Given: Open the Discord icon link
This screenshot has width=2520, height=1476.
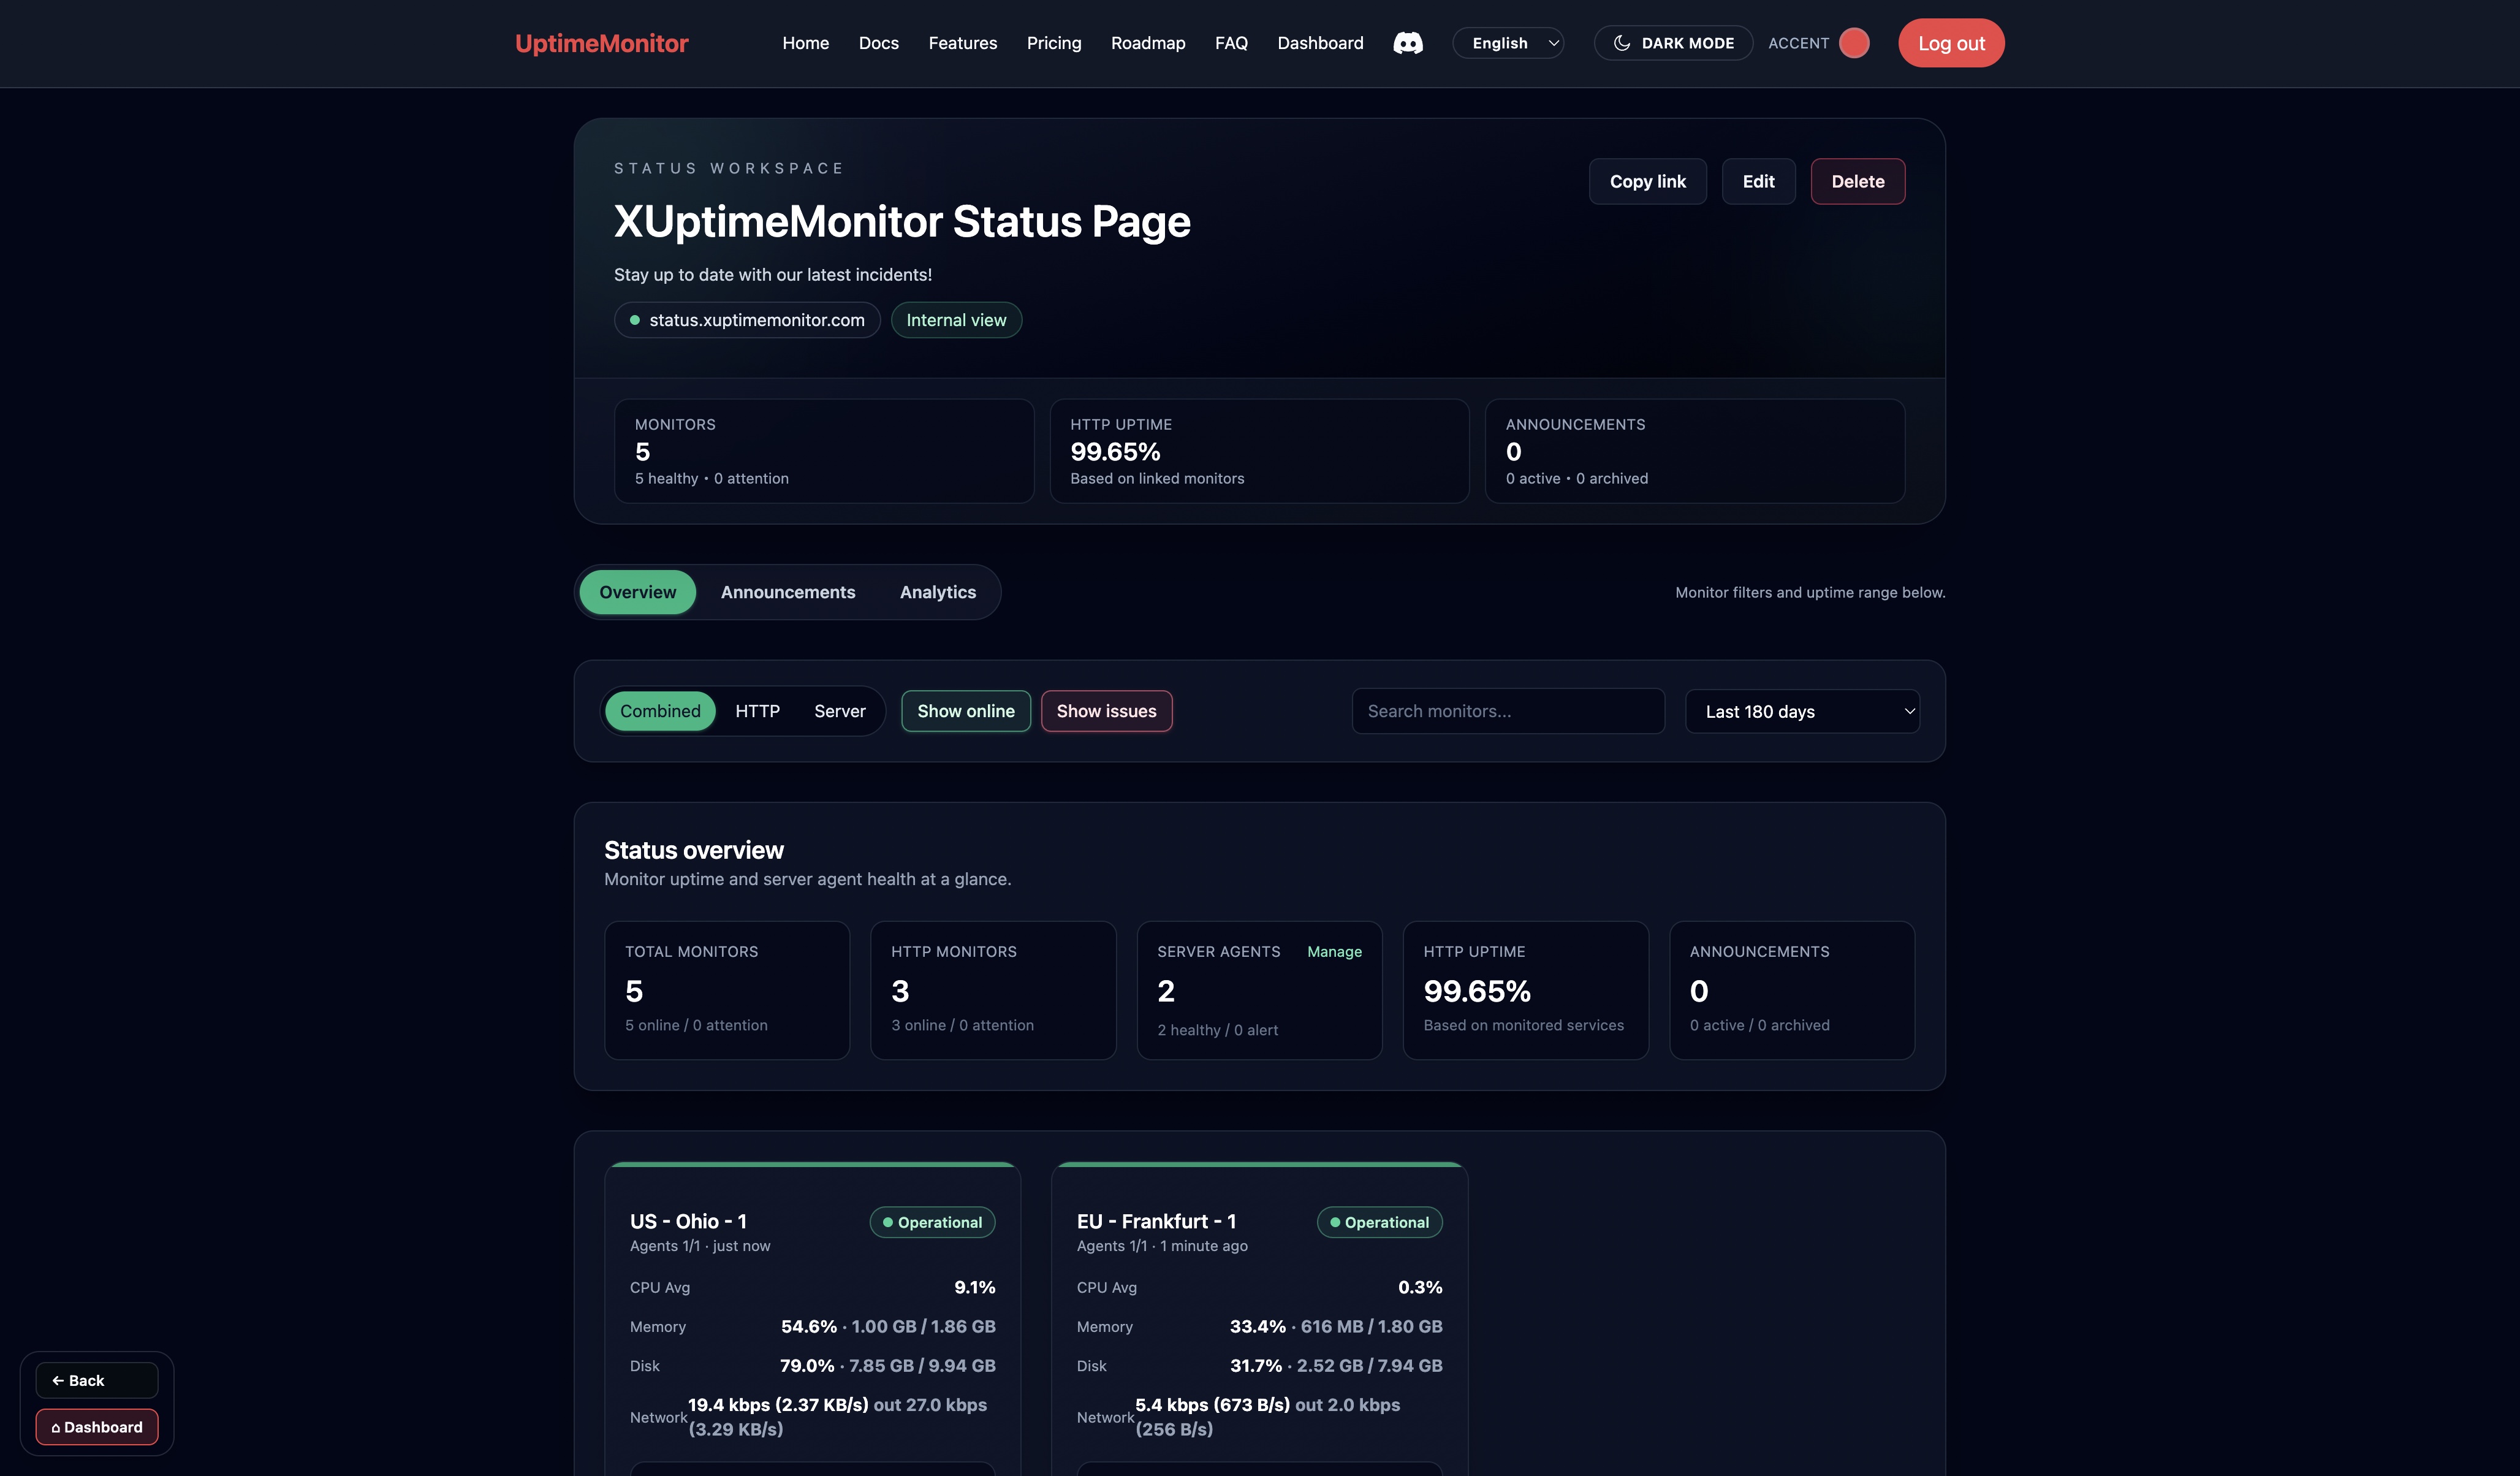Looking at the screenshot, I should [x=1408, y=43].
